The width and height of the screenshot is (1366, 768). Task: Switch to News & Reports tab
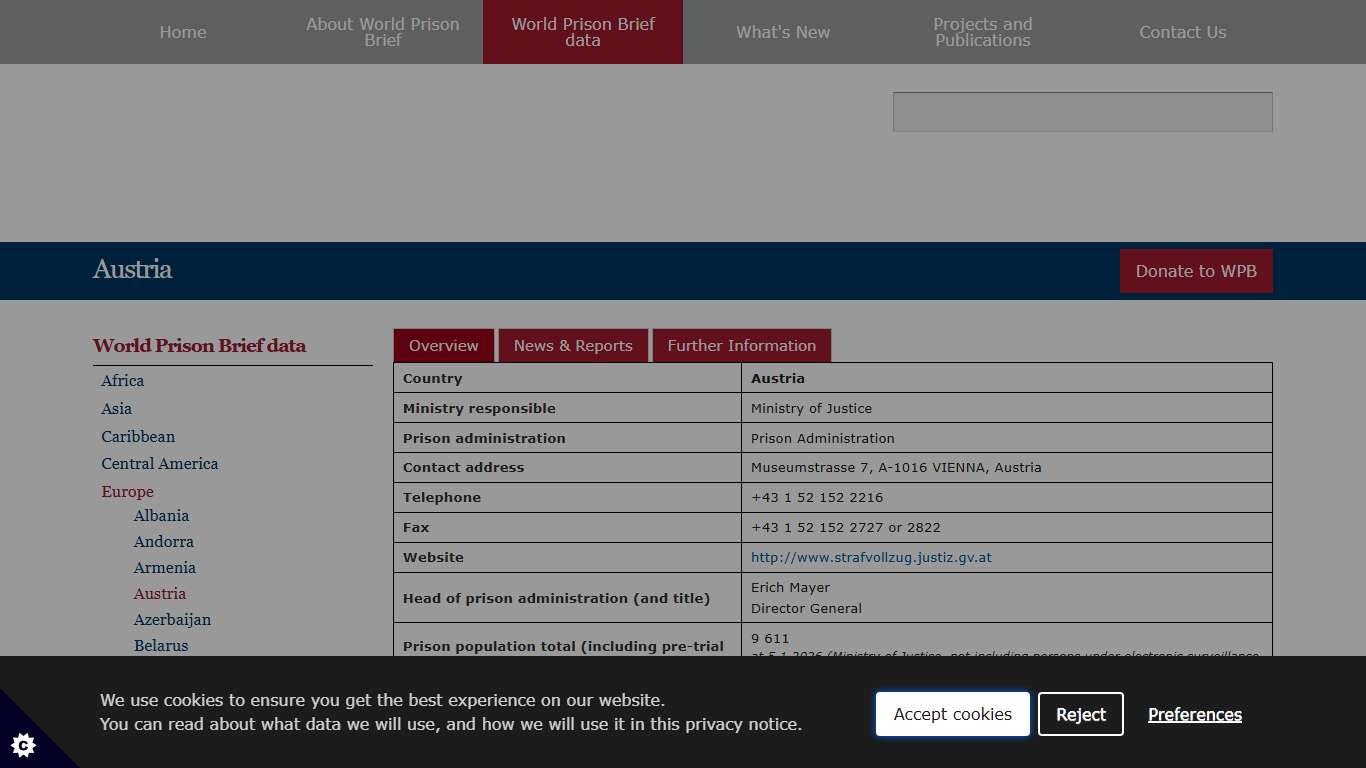tap(573, 346)
